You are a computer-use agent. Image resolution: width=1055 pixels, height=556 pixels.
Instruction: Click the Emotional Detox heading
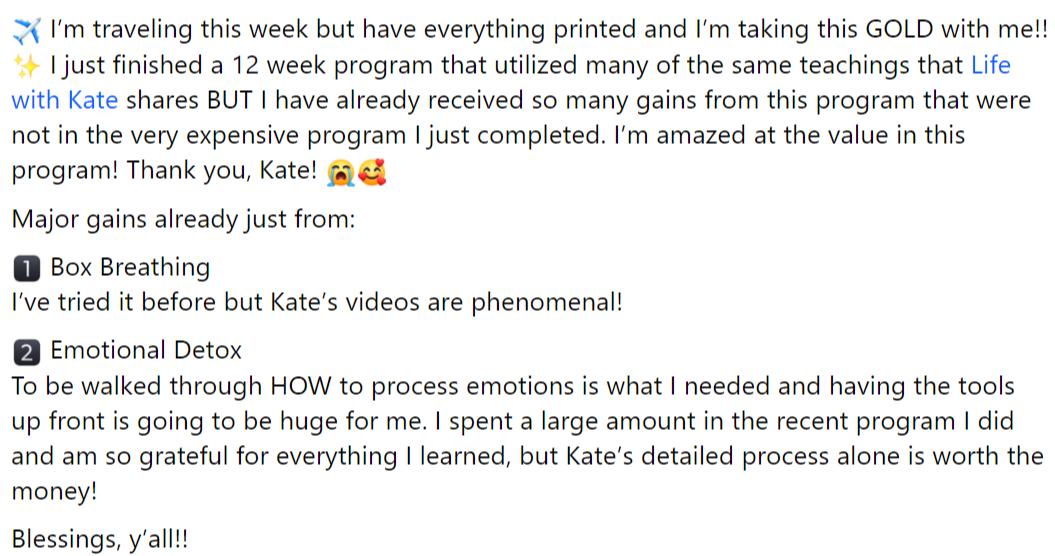[145, 351]
